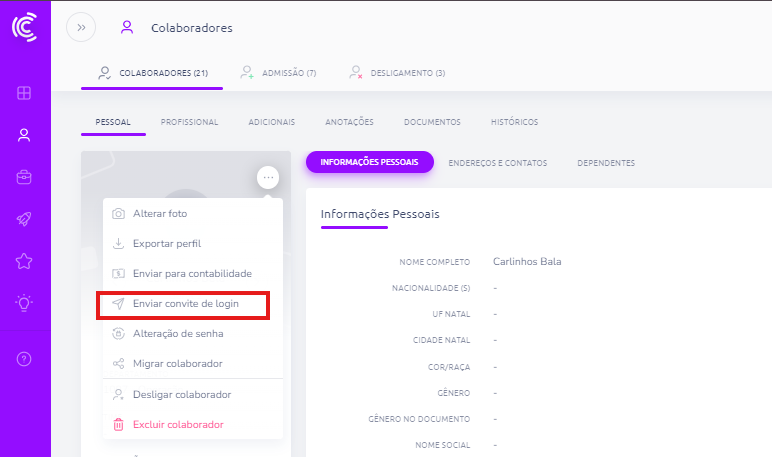Image resolution: width=772 pixels, height=457 pixels.
Task: Click the star icon in sidebar
Action: point(24,261)
